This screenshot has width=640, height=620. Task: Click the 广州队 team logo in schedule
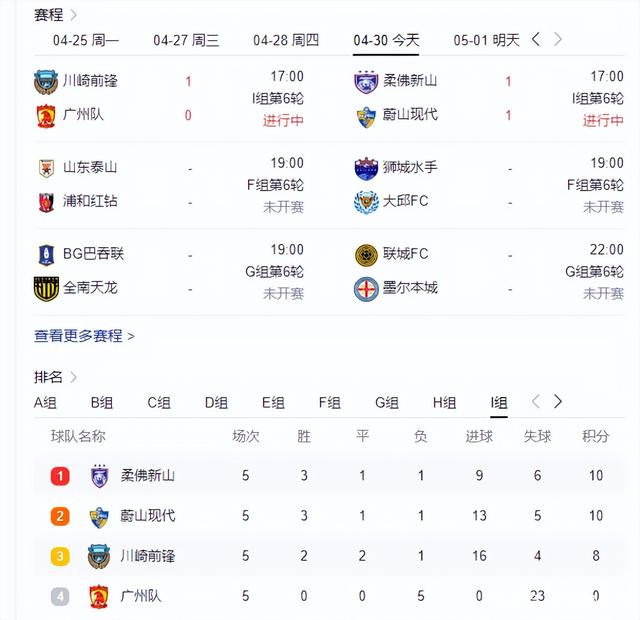[46, 115]
